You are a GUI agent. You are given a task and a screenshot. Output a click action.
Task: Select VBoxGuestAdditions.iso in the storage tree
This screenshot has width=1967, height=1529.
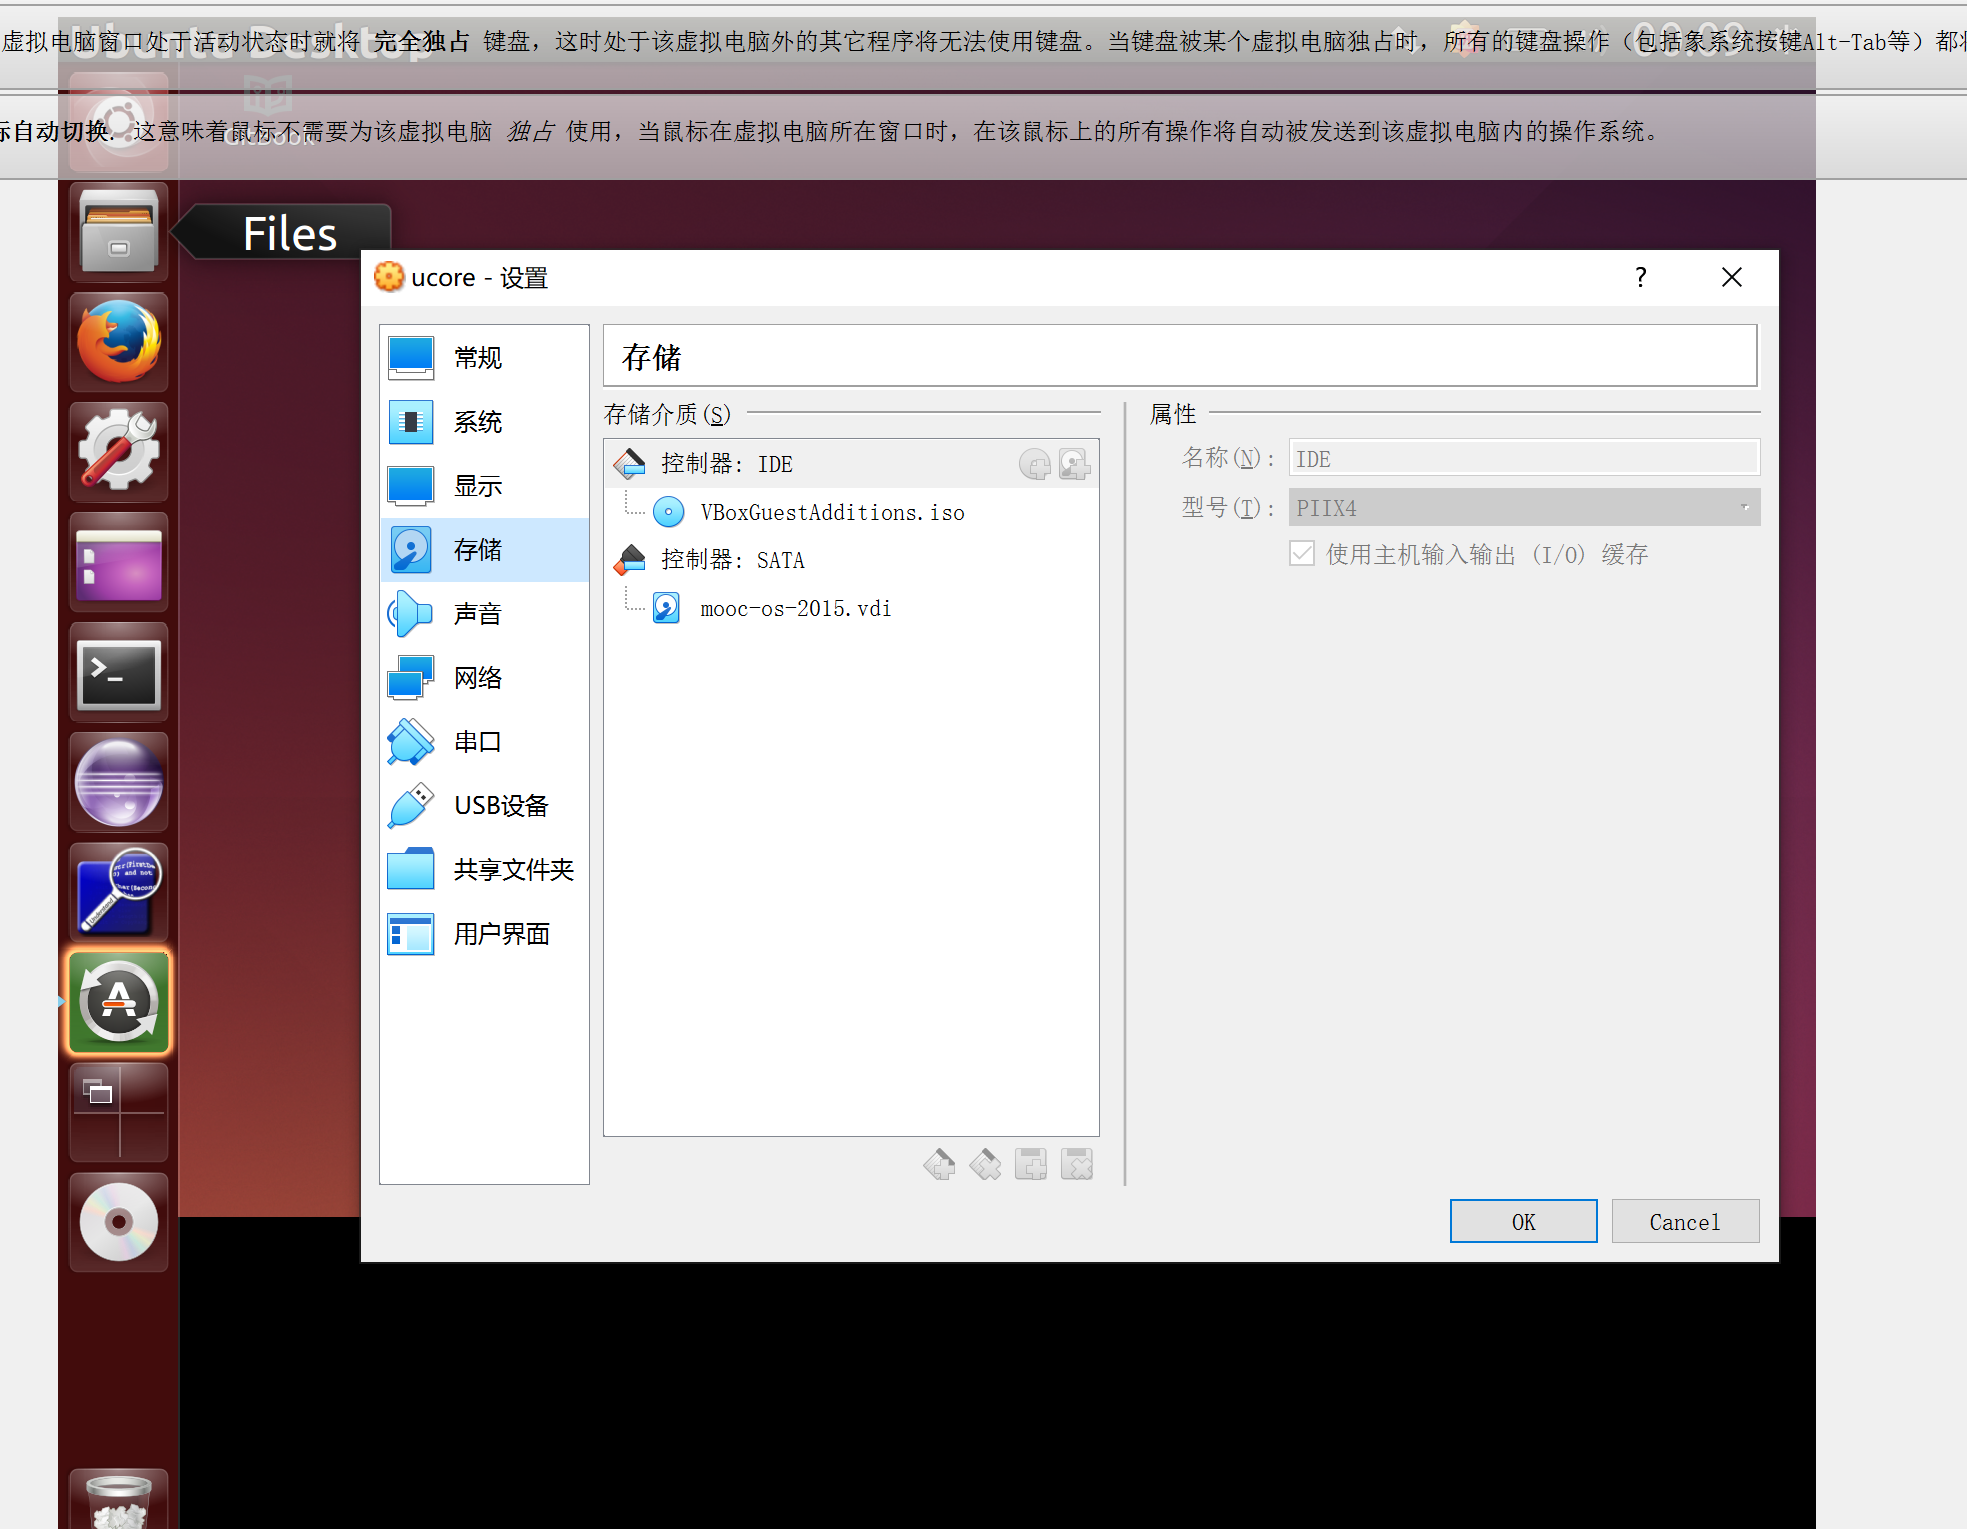pyautogui.click(x=832, y=511)
